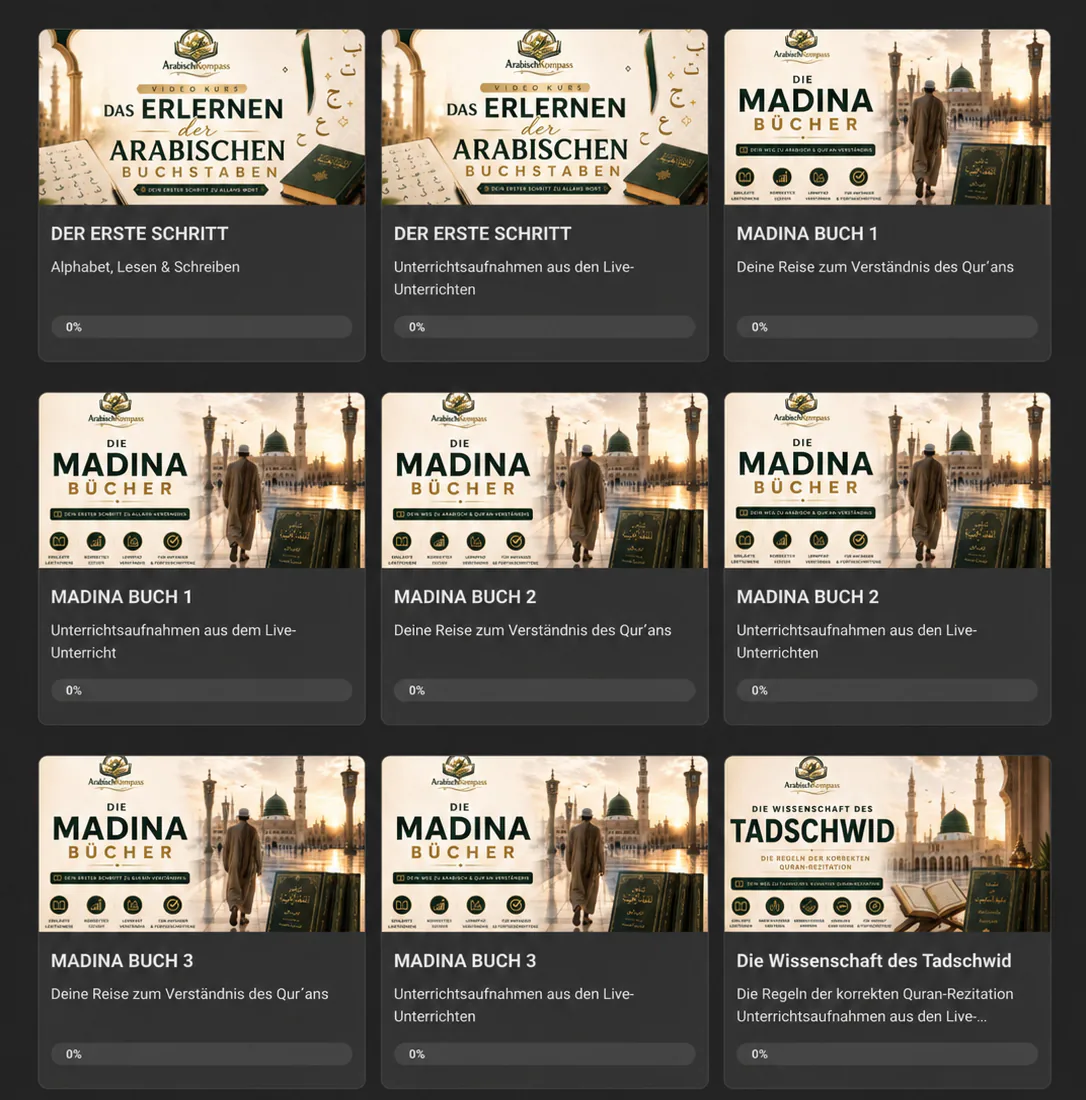This screenshot has width=1086, height=1100.
Task: Open thumbnail of MADINA BUCH 3 Live-Unterrichten card
Action: (x=544, y=844)
